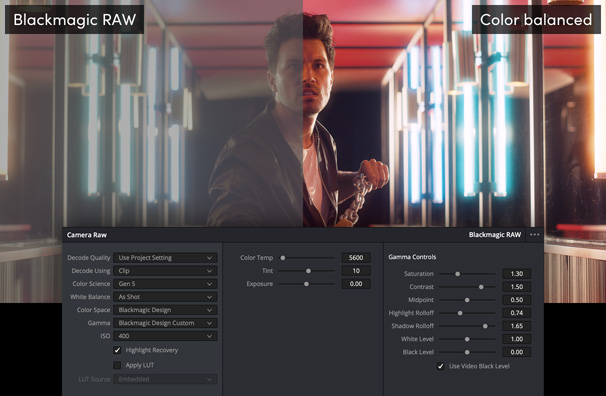Click the Exposure 0.00 value field
This screenshot has height=396, width=606.
[x=356, y=284]
